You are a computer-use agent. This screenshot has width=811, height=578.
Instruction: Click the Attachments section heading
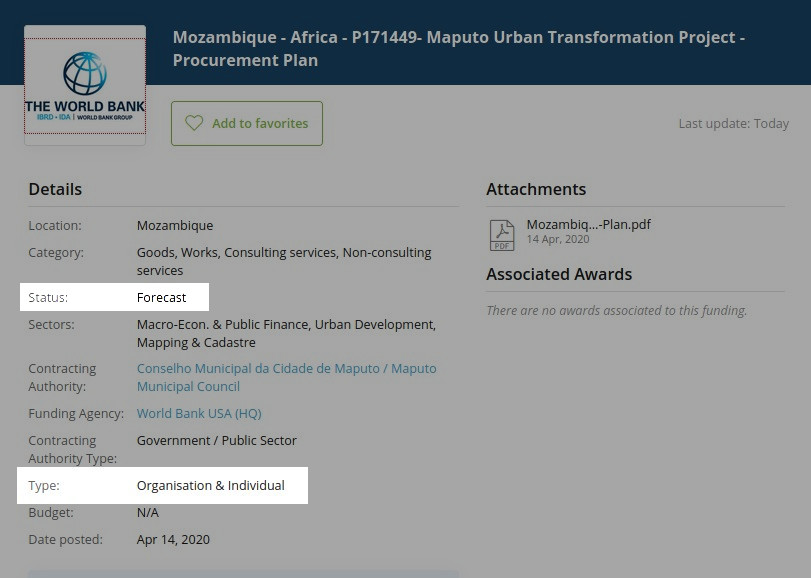tap(536, 189)
